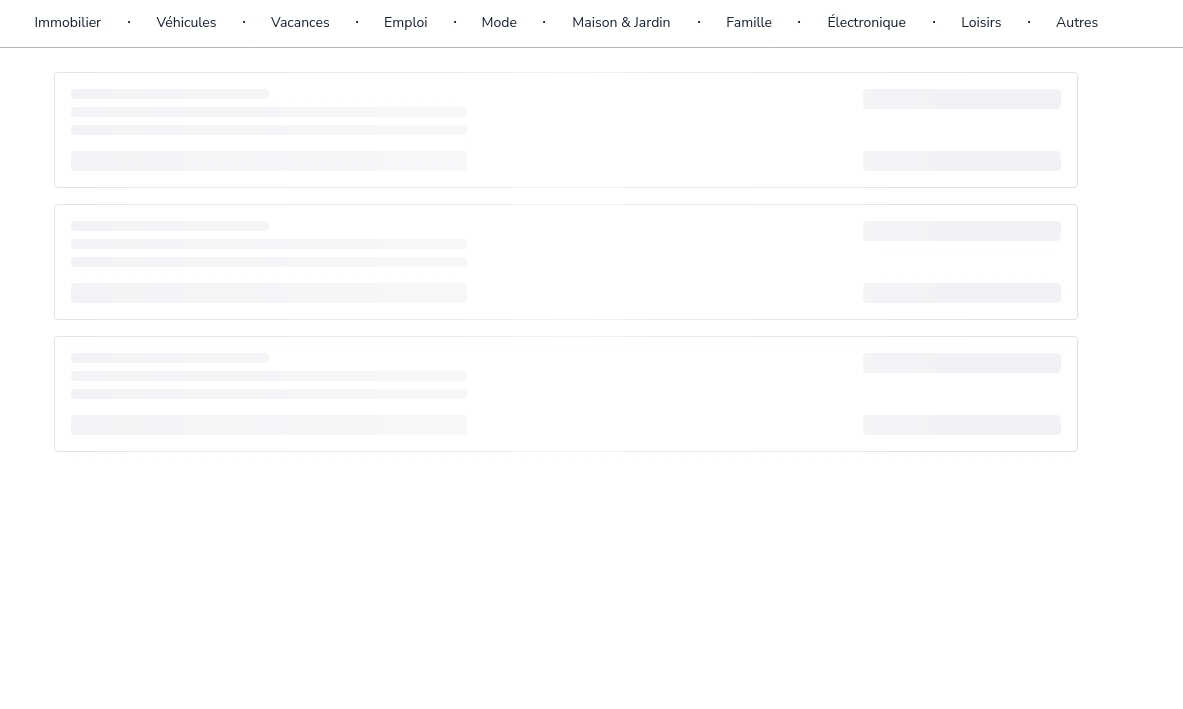
Task: Click third card's bottom-left wide placeholder bar
Action: coord(268,425)
